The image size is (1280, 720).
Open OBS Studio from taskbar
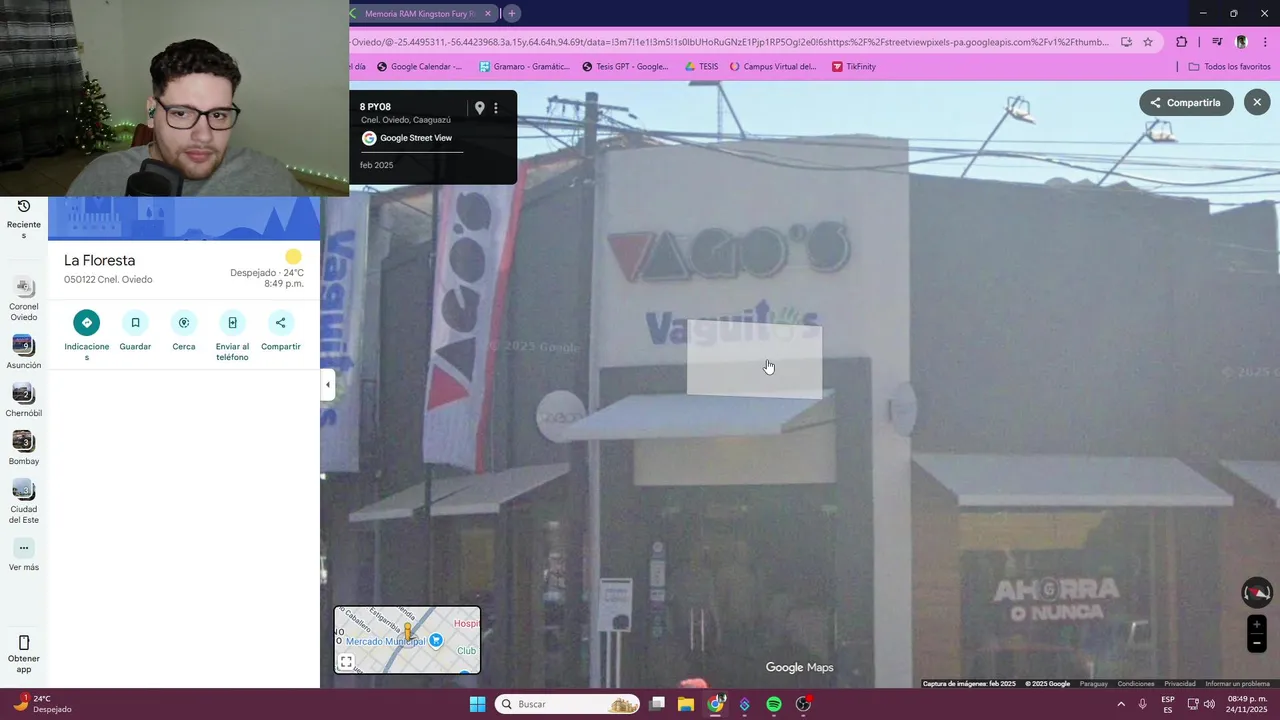point(803,704)
